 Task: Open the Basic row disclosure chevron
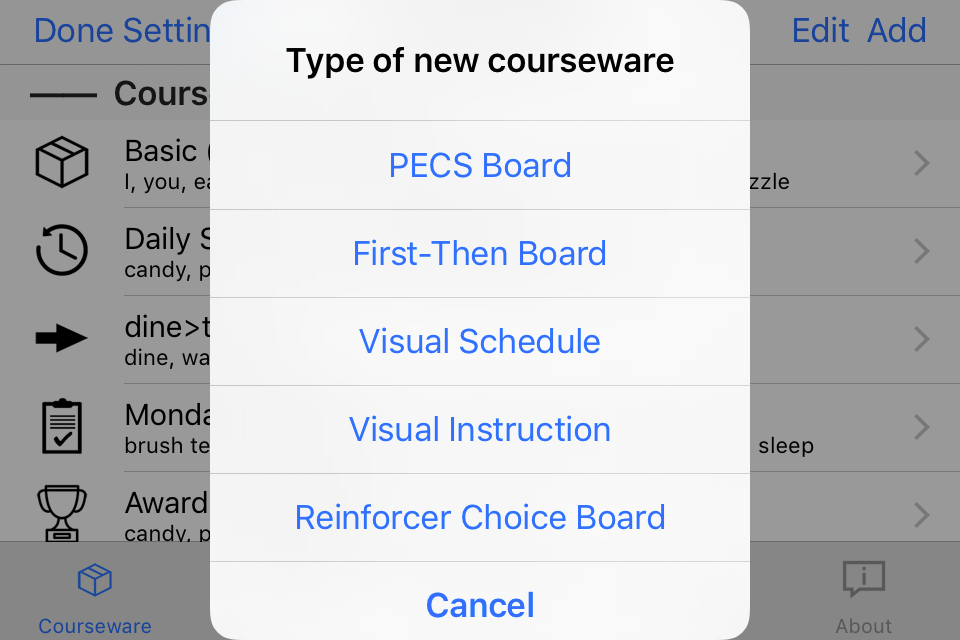click(922, 164)
